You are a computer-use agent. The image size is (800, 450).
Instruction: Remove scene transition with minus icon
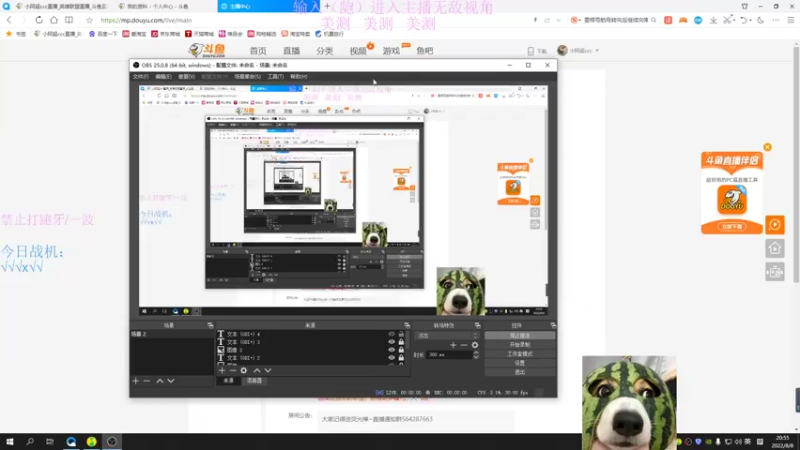coord(464,345)
